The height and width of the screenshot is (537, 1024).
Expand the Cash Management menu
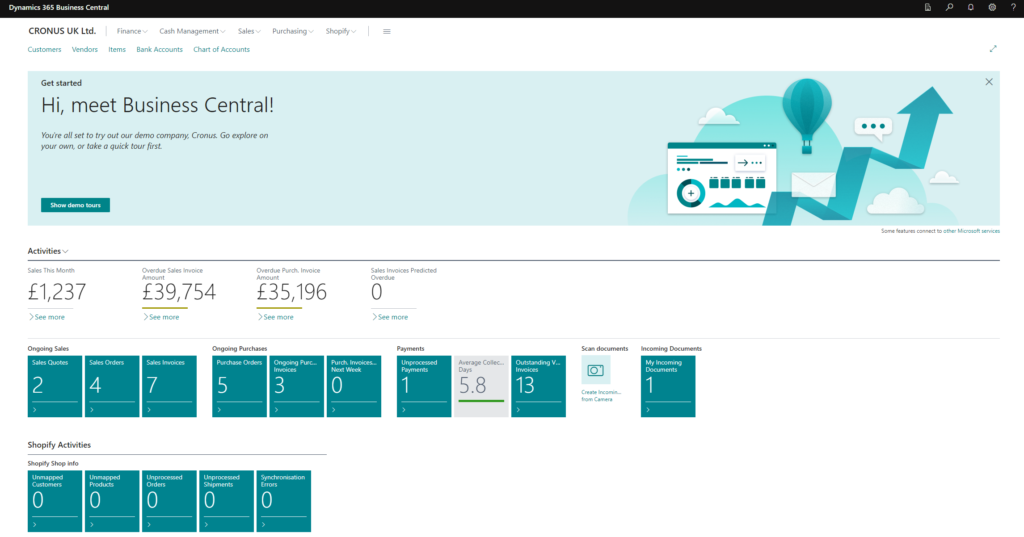(x=192, y=31)
